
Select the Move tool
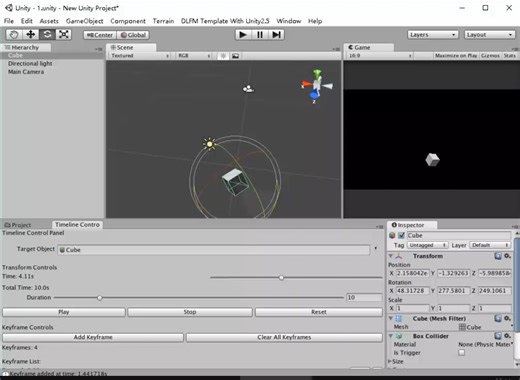(x=31, y=34)
